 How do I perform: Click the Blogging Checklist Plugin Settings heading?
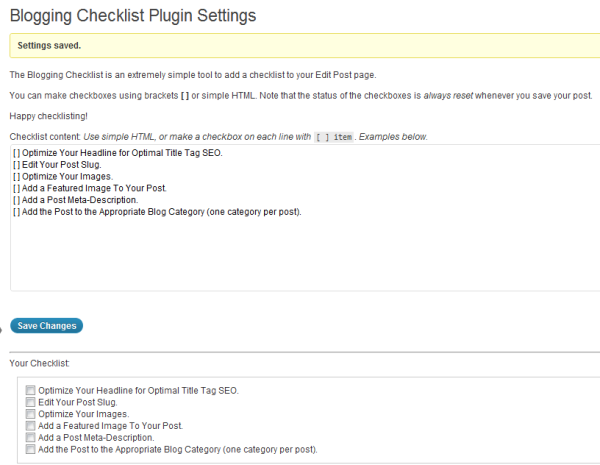click(x=133, y=16)
